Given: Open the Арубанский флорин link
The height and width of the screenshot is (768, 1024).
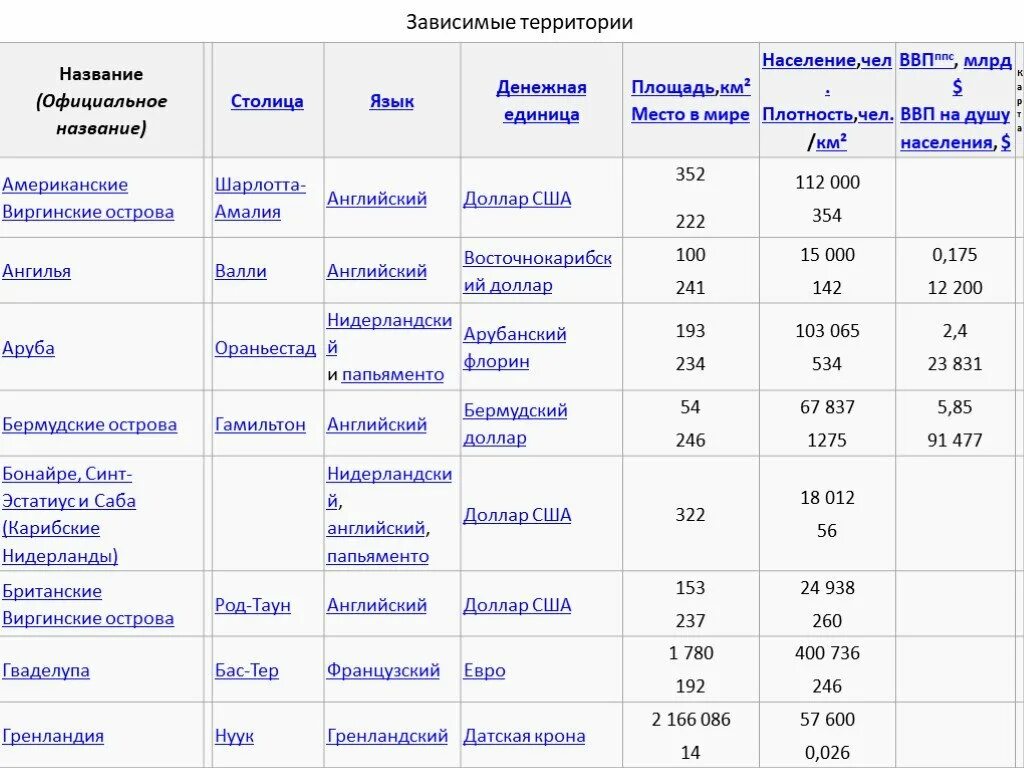Looking at the screenshot, I should tap(515, 347).
